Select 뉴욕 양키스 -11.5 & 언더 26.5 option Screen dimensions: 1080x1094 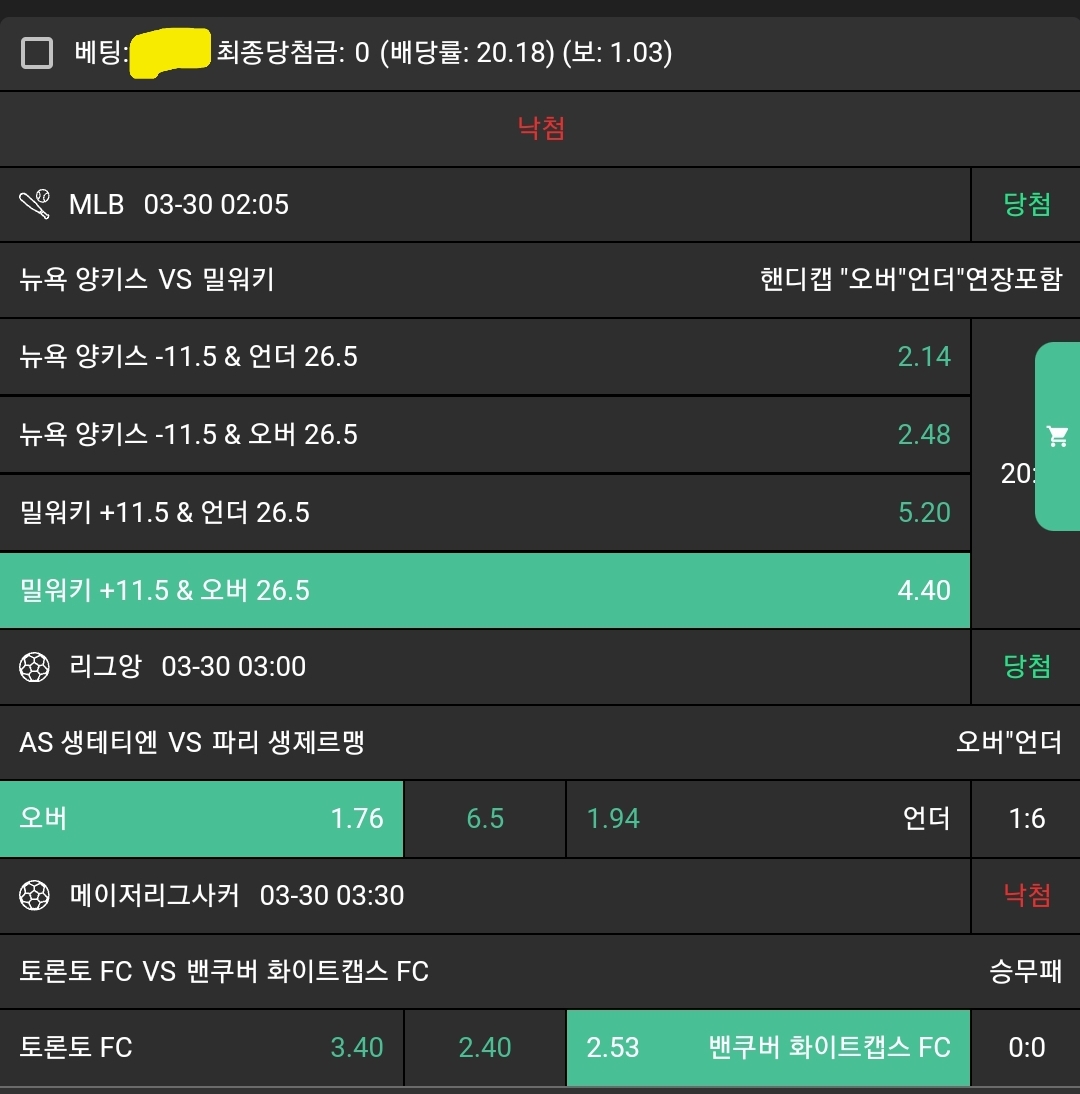[x=485, y=357]
